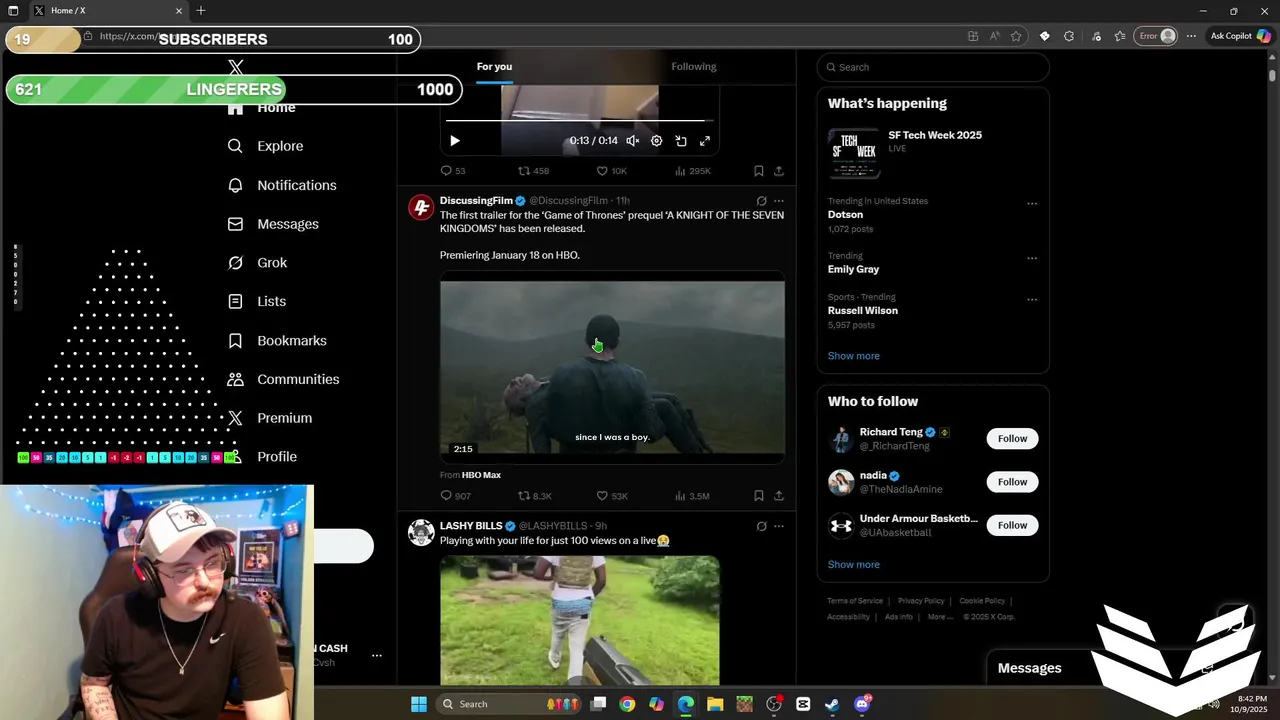1280x720 pixels.
Task: Reply to top post with 53 comments
Action: click(x=453, y=171)
